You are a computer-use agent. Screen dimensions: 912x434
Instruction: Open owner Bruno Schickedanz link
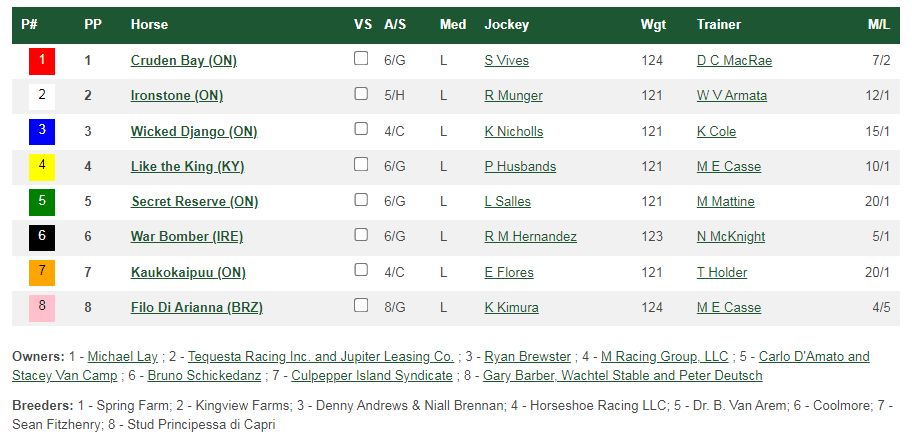[x=204, y=376]
